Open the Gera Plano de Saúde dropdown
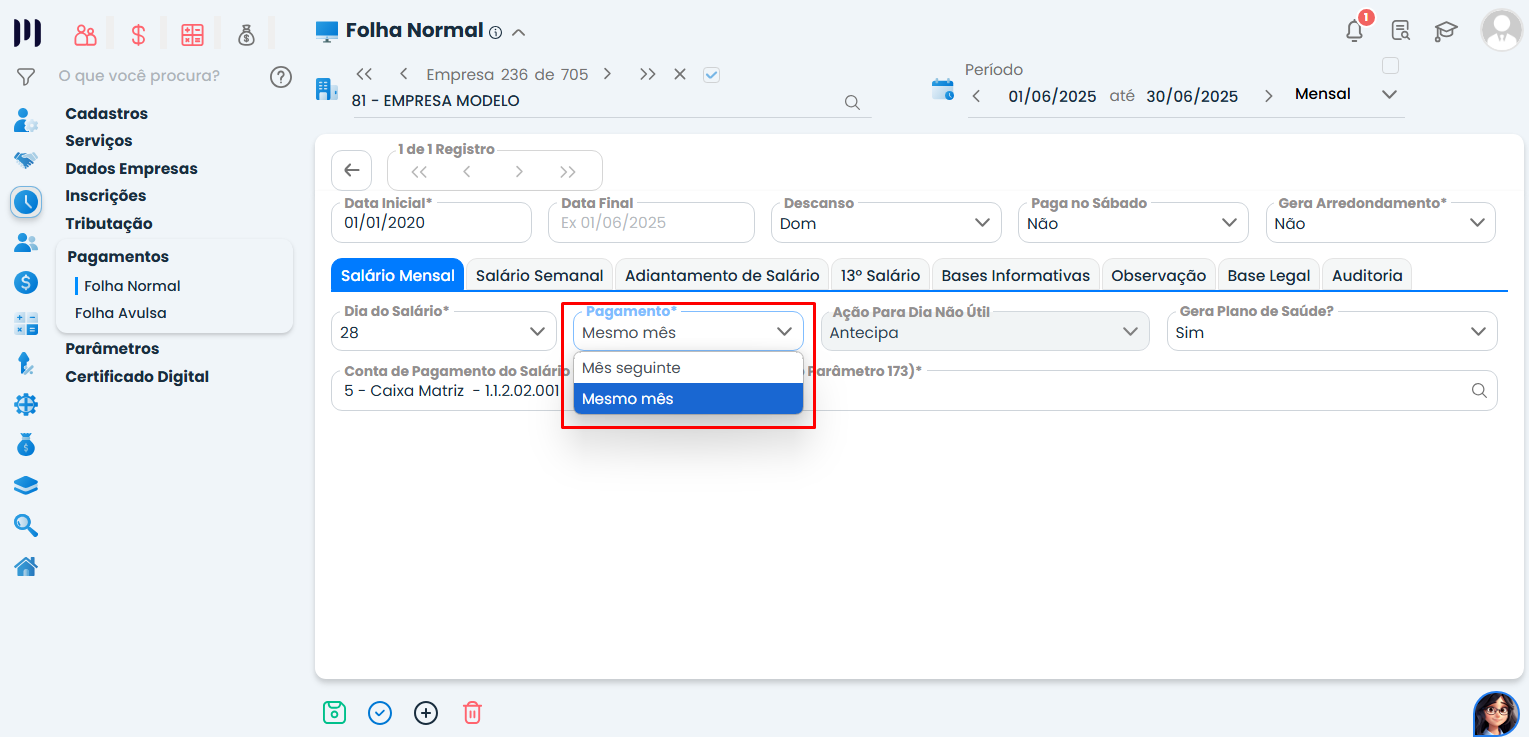The width and height of the screenshot is (1529, 737). (x=1331, y=332)
